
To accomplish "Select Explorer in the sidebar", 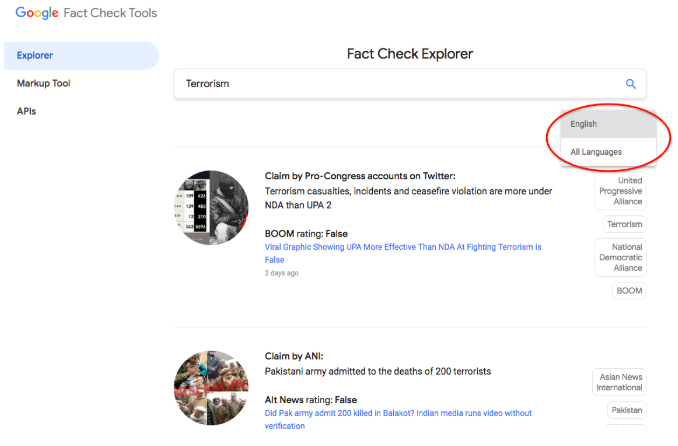I will point(81,55).
